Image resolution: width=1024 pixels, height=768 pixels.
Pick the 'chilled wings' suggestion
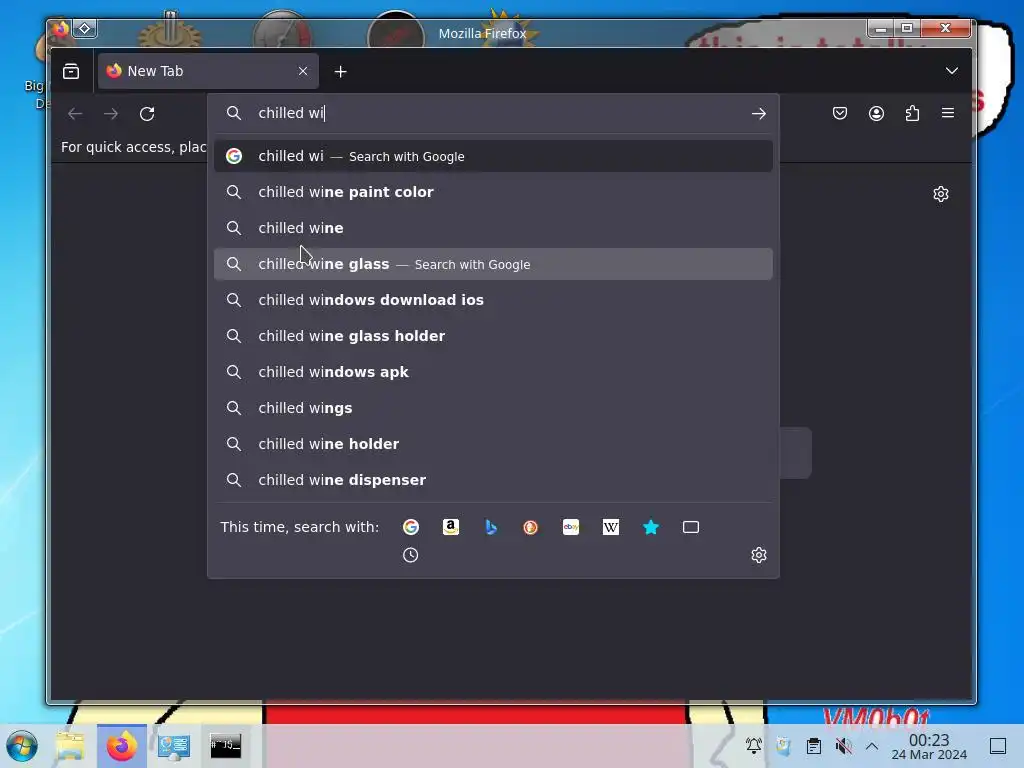[493, 408]
